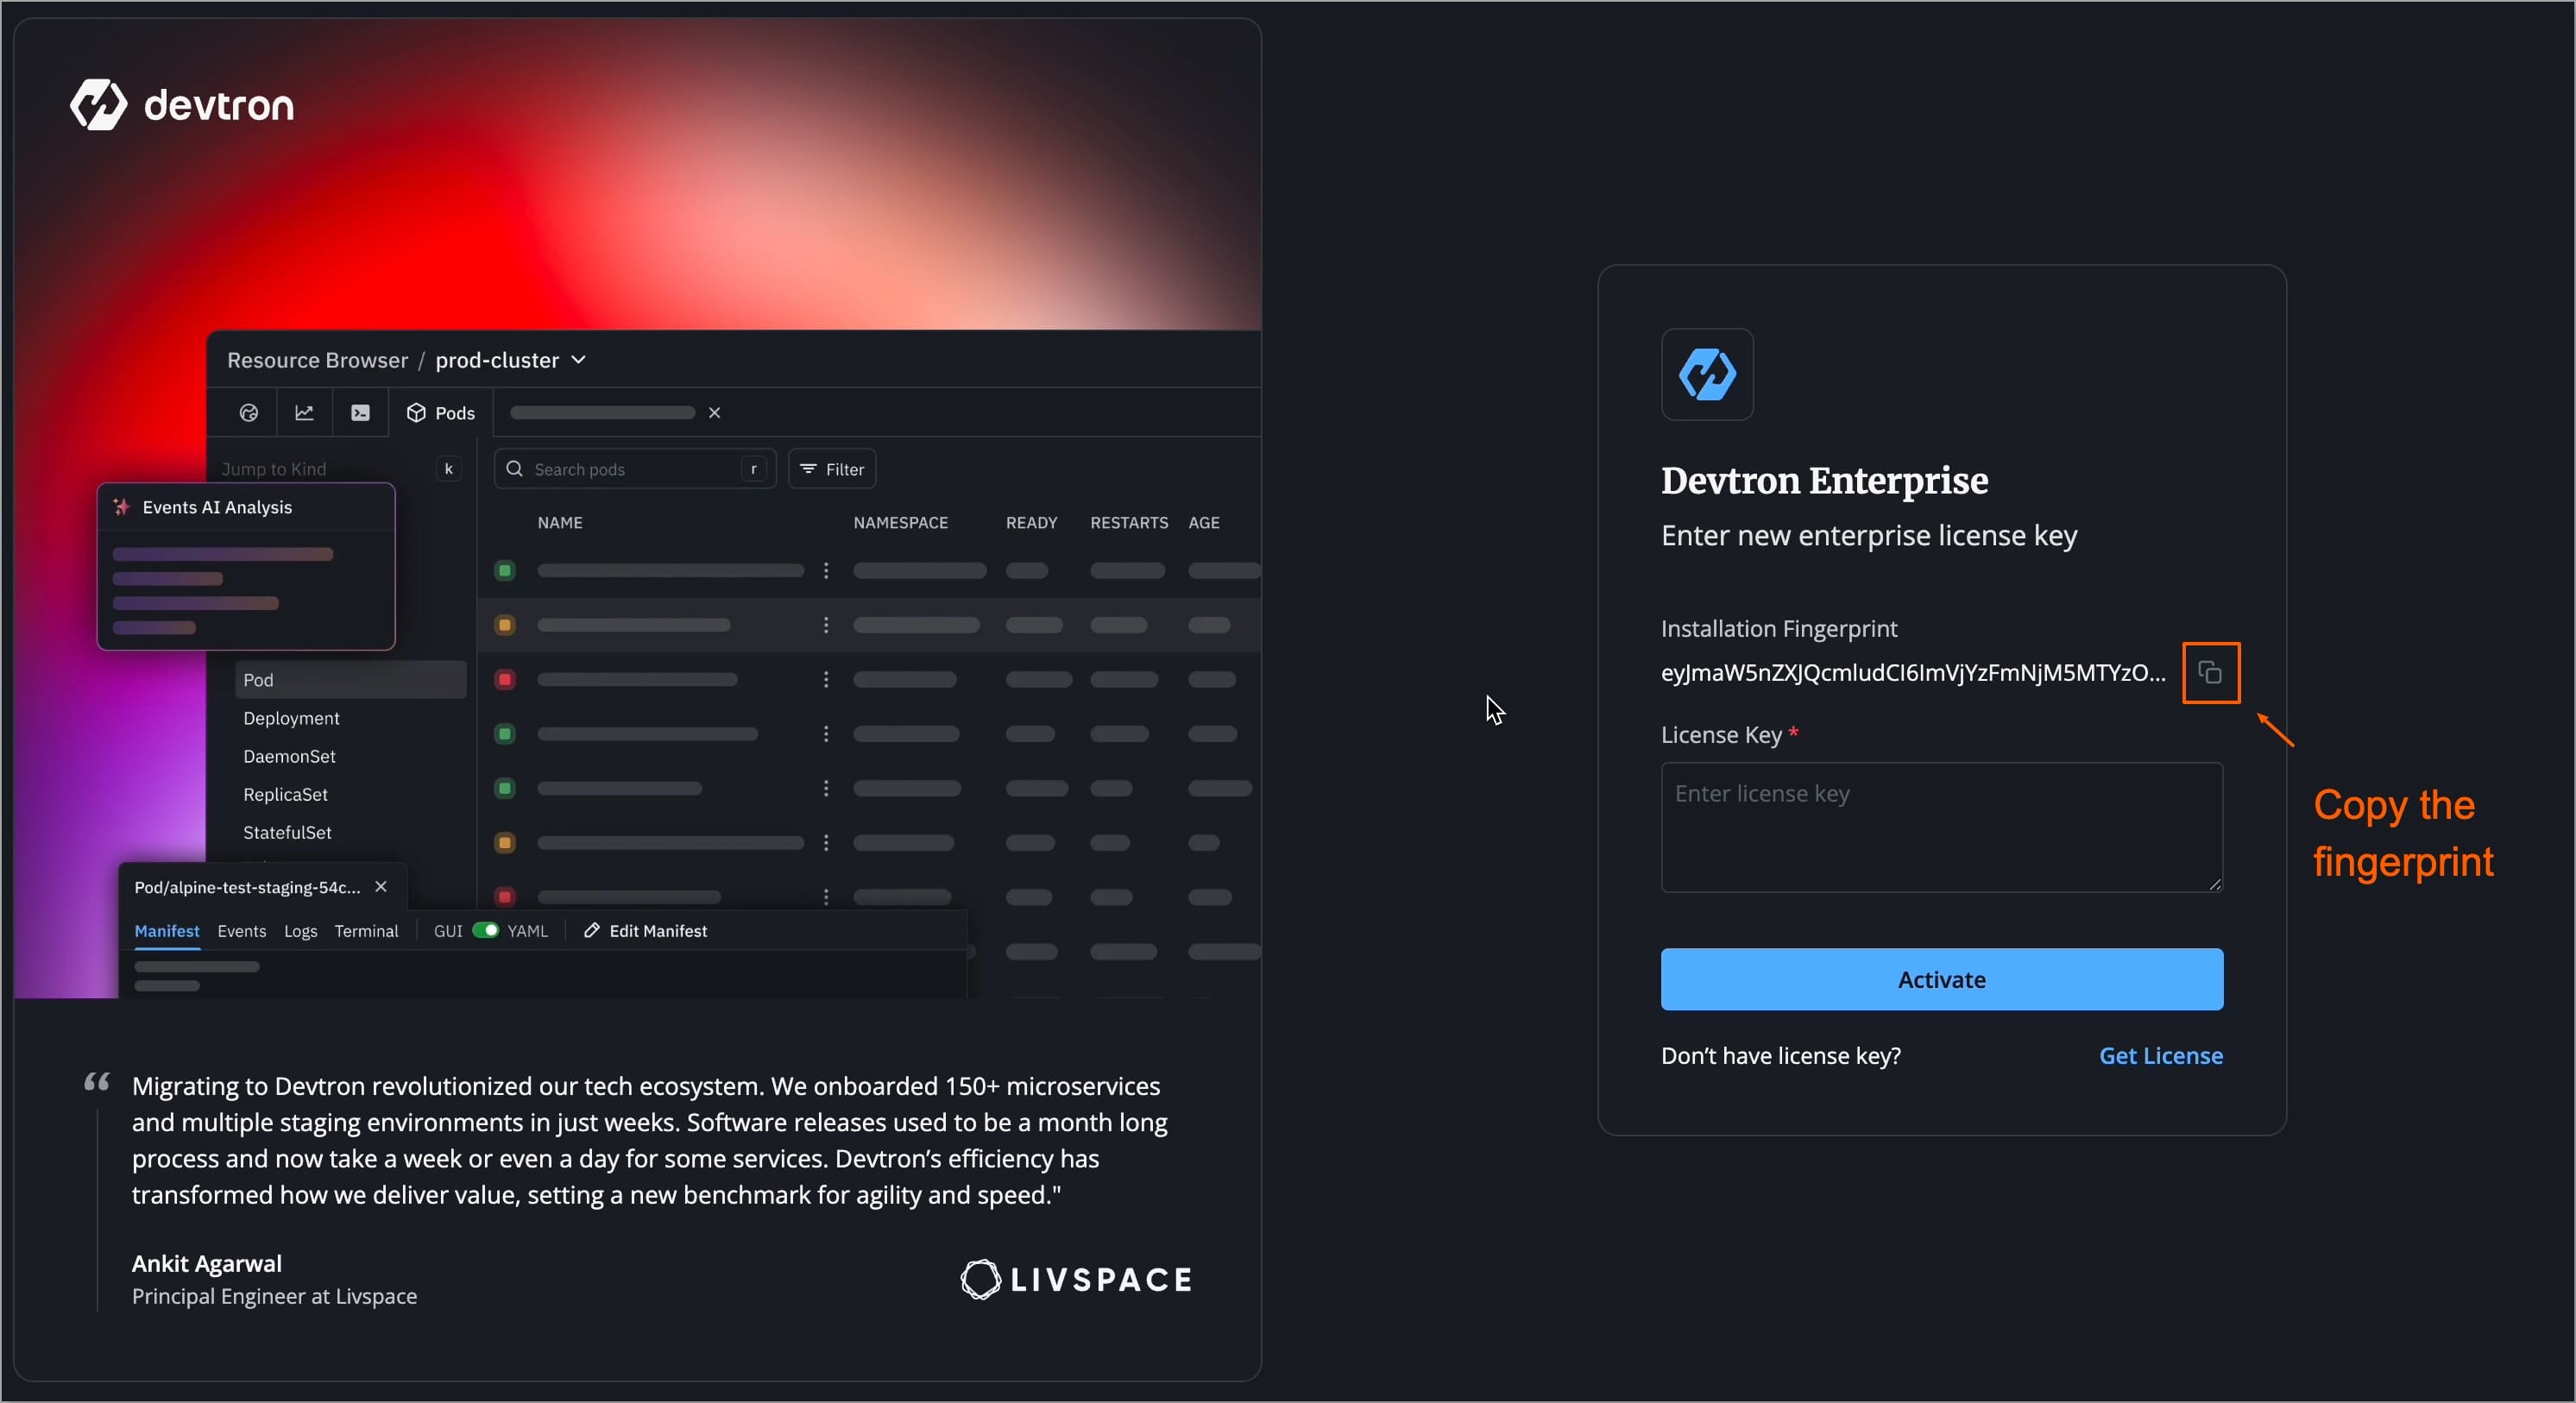Click the chart icon in Resource Browser toolbar
The width and height of the screenshot is (2576, 1403).
(x=304, y=413)
